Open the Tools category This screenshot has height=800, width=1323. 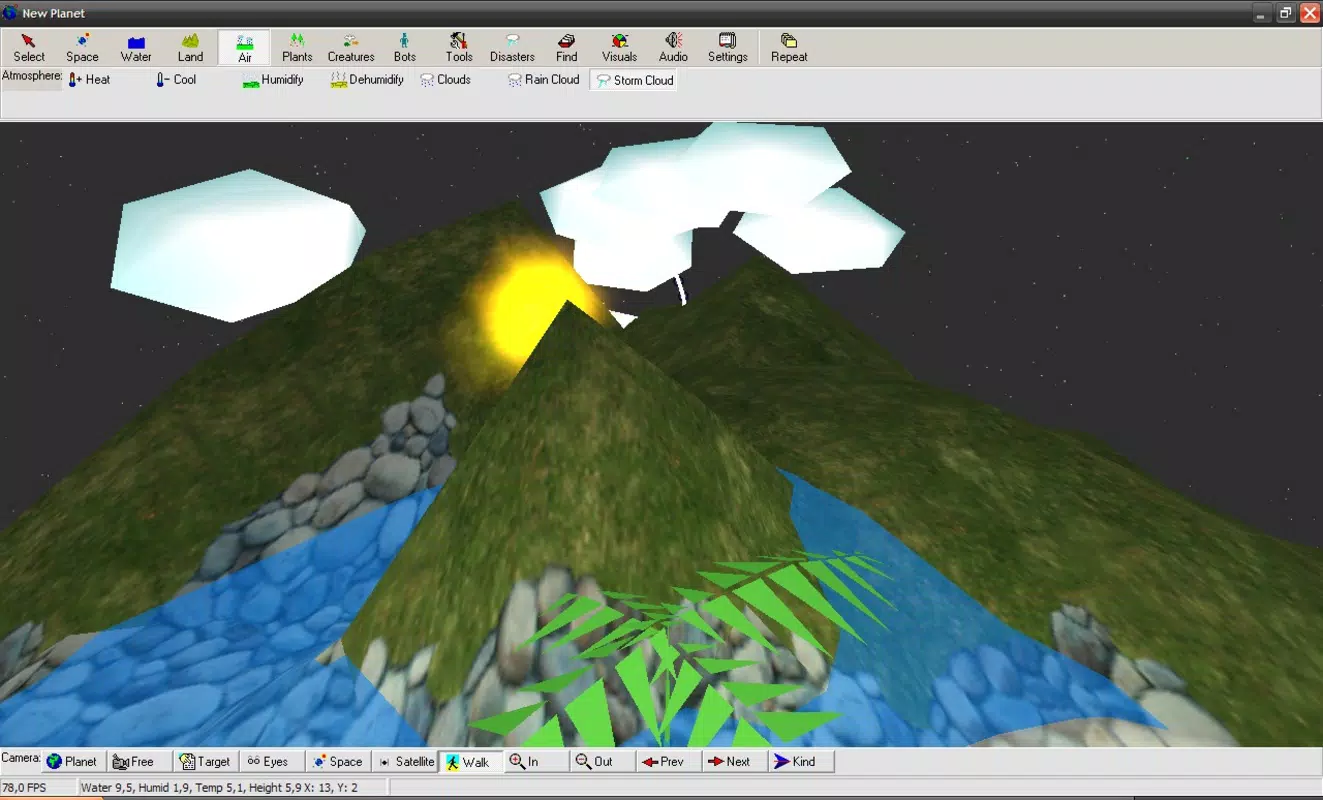459,48
